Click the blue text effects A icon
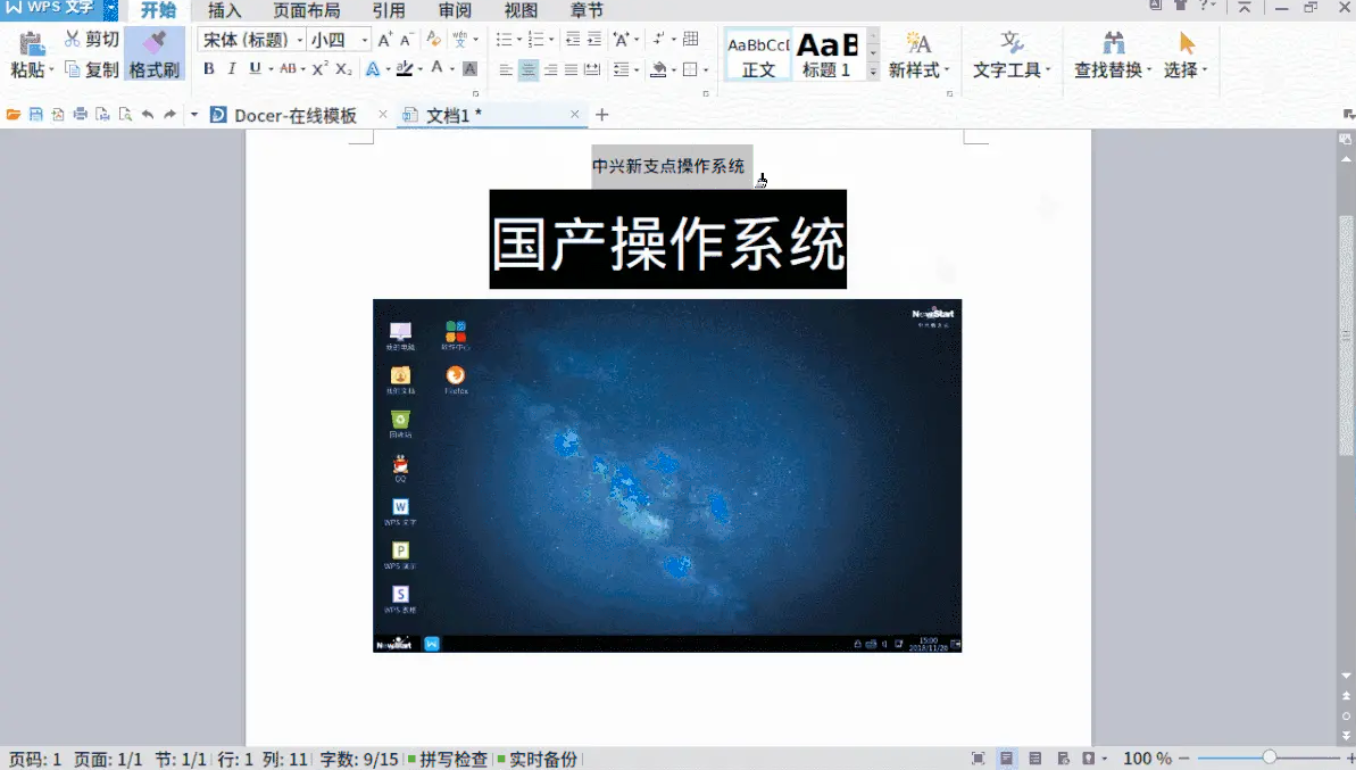 pyautogui.click(x=372, y=69)
